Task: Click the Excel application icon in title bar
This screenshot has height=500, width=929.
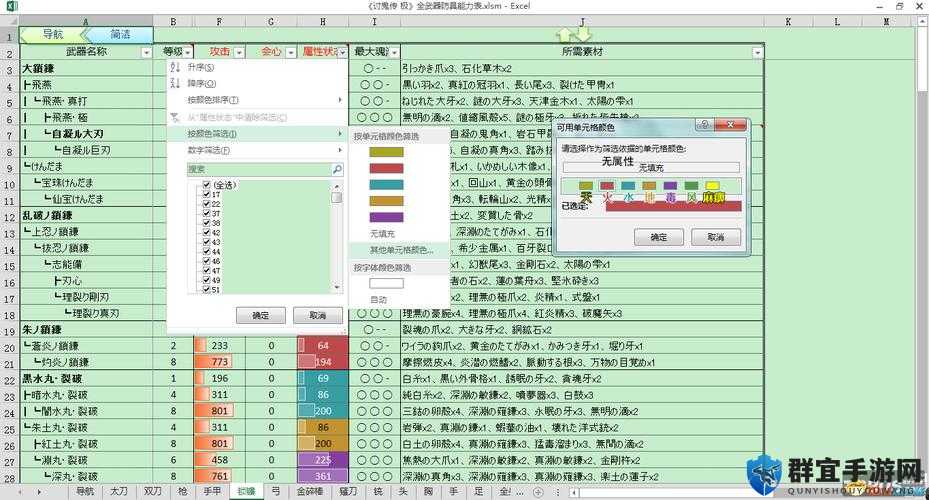Action: pyautogui.click(x=11, y=6)
